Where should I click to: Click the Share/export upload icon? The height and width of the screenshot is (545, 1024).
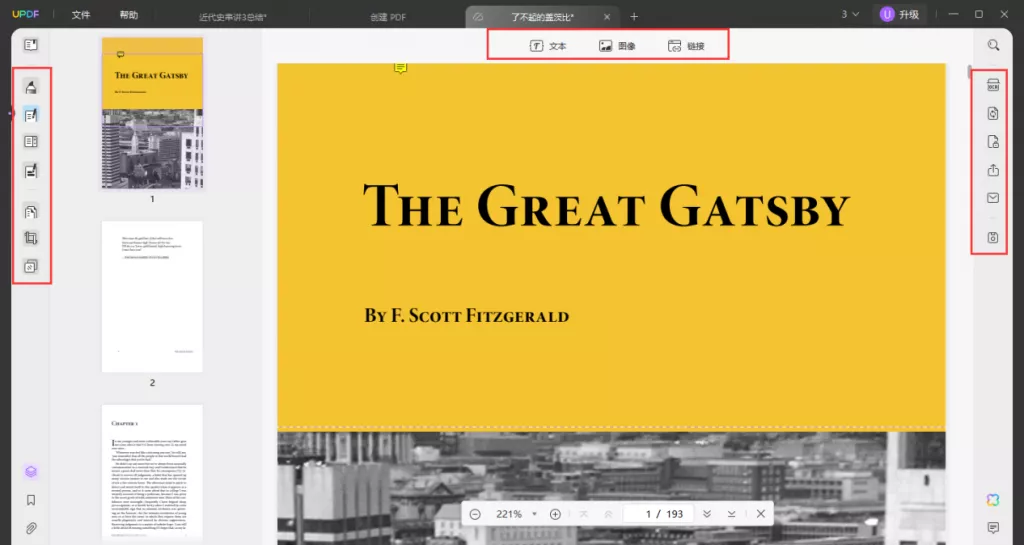pyautogui.click(x=993, y=170)
